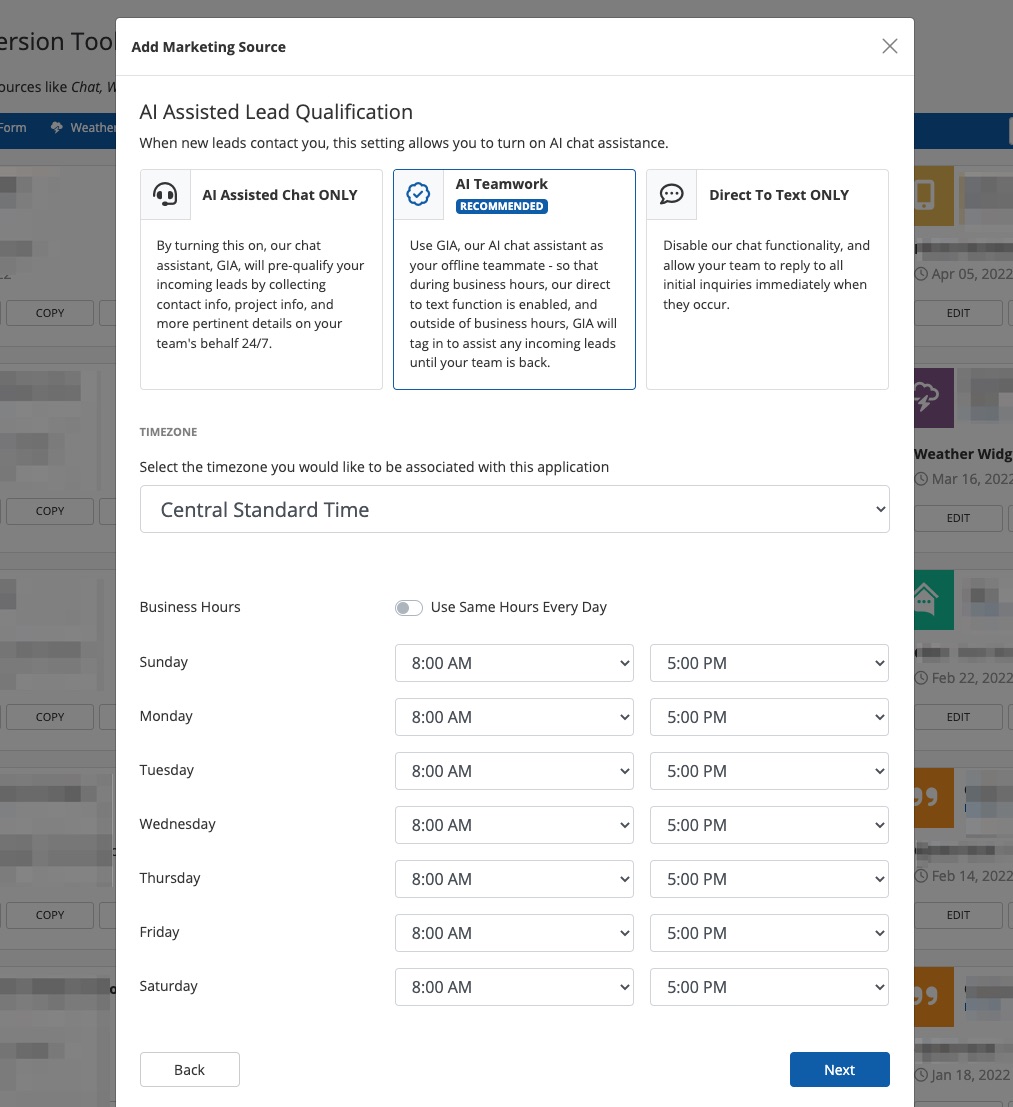Open the Central Standard Time timezone dropdown
1013x1107 pixels.
pyautogui.click(x=514, y=510)
